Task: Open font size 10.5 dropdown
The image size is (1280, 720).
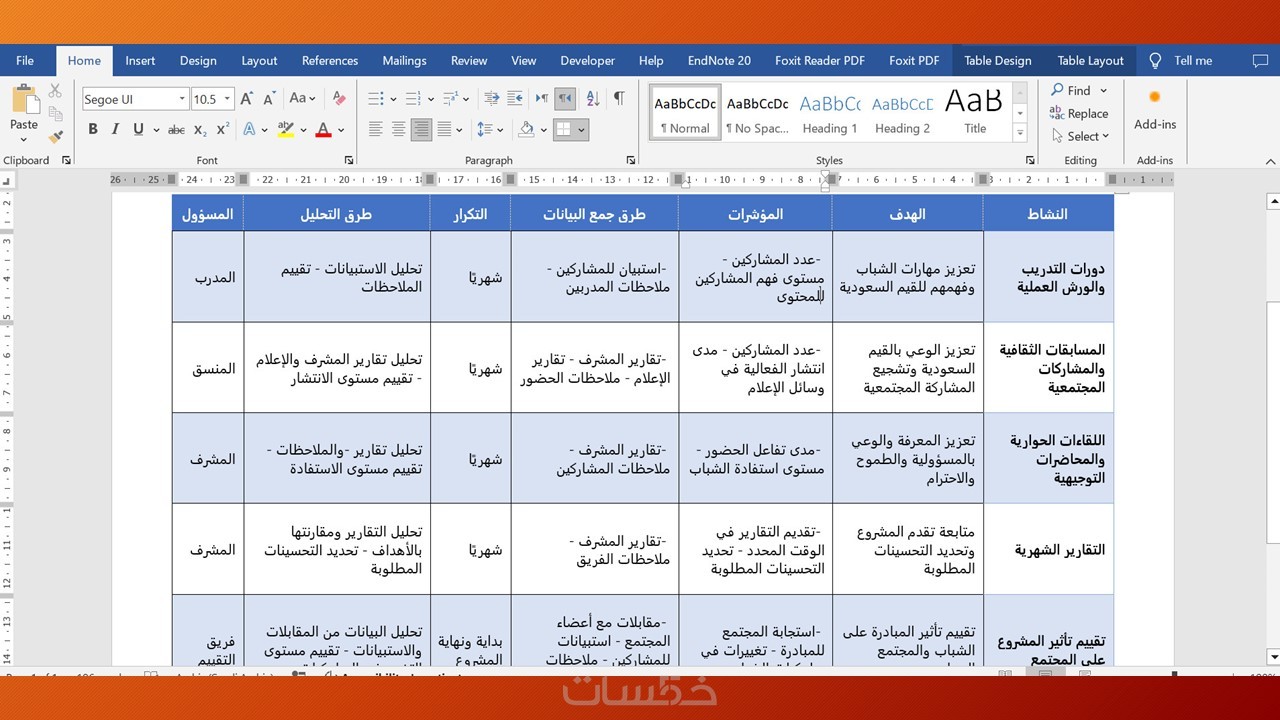Action: [228, 99]
